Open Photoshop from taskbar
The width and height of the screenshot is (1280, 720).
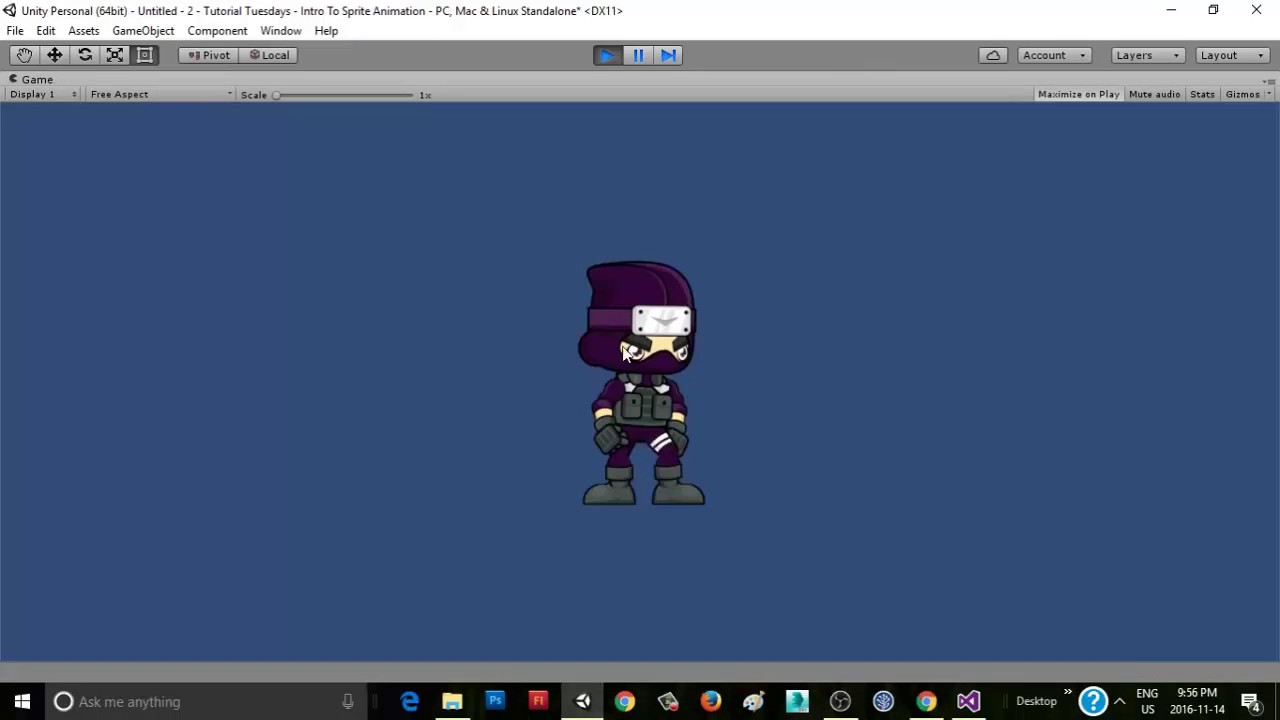click(x=495, y=701)
